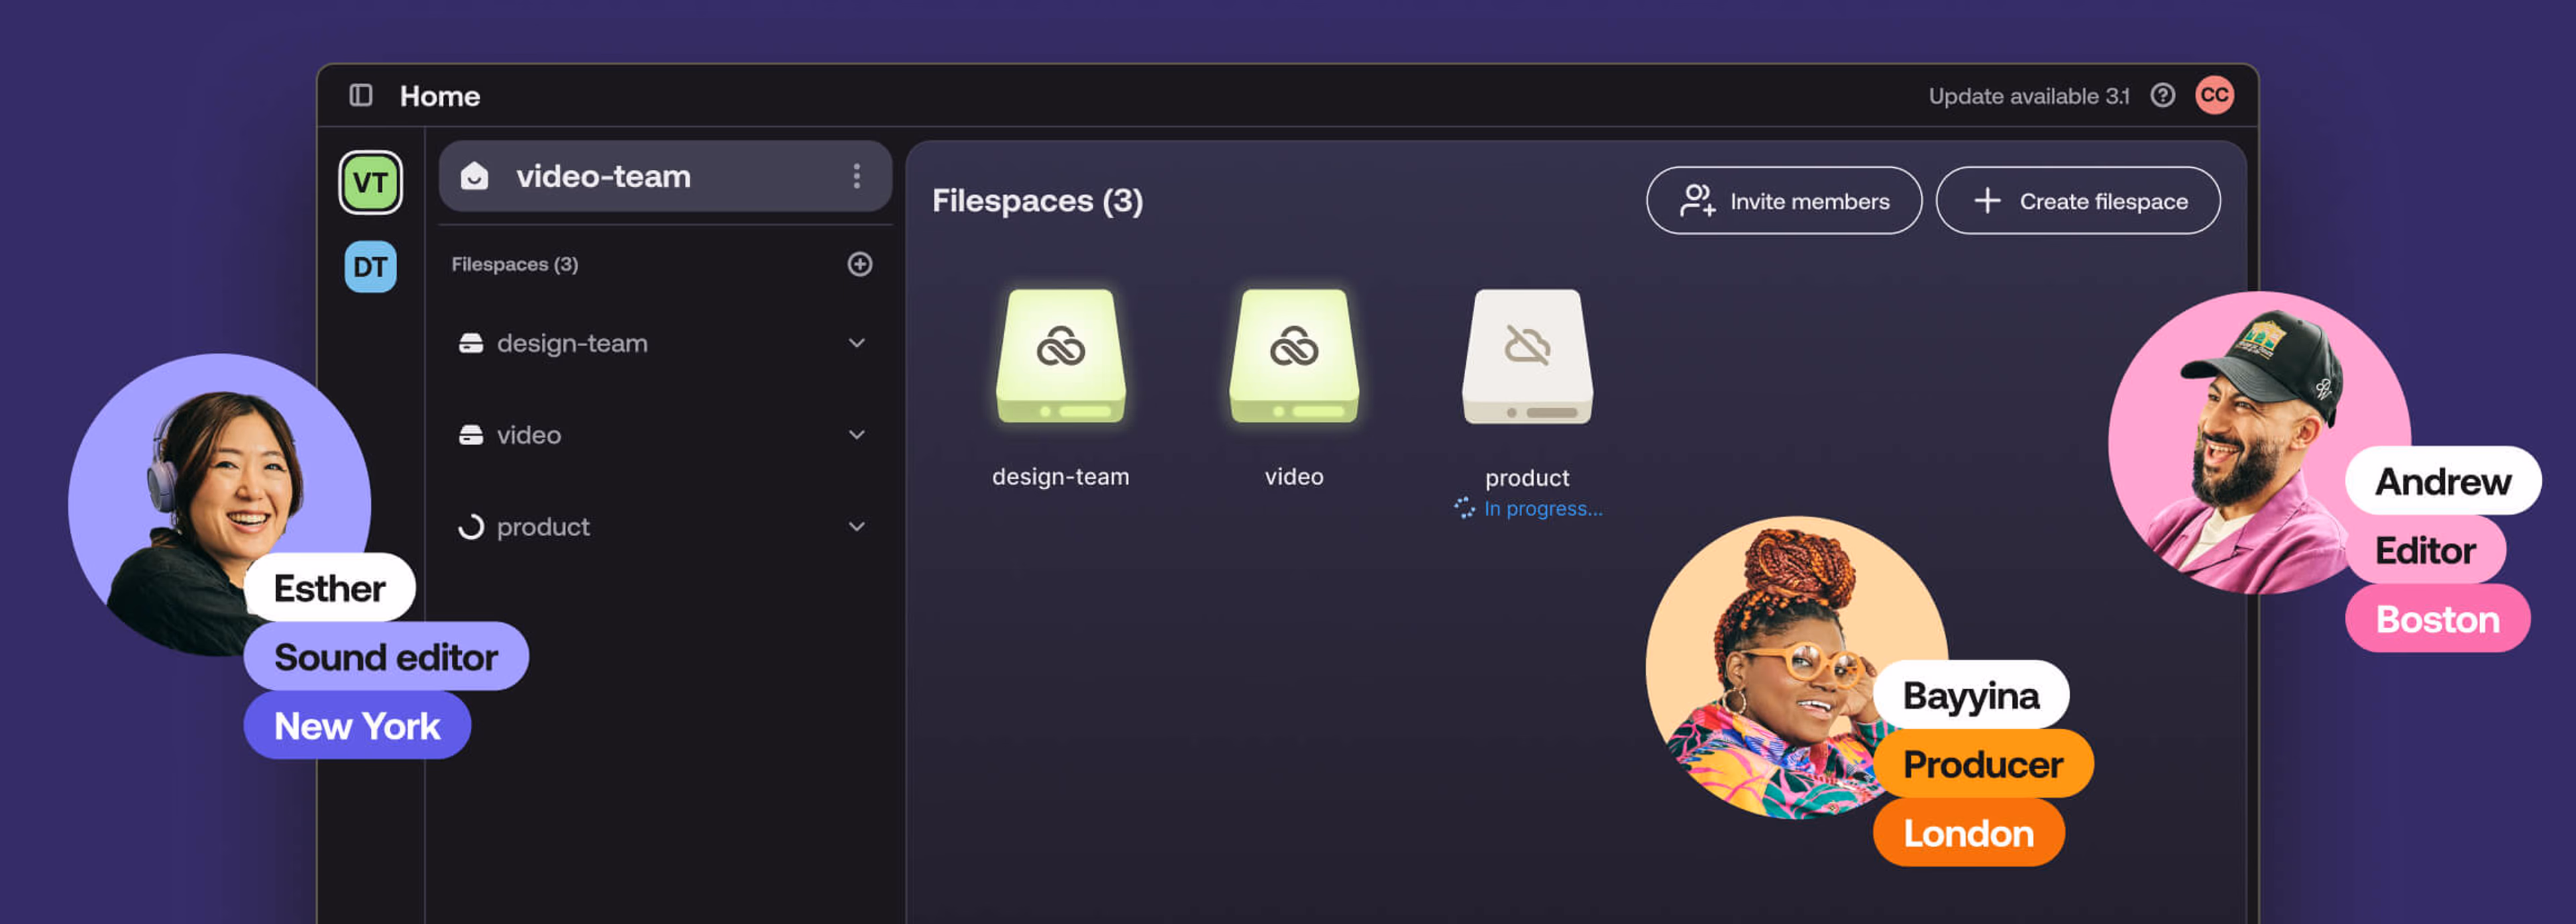Click the plus icon next to Filespaces

(x=858, y=264)
